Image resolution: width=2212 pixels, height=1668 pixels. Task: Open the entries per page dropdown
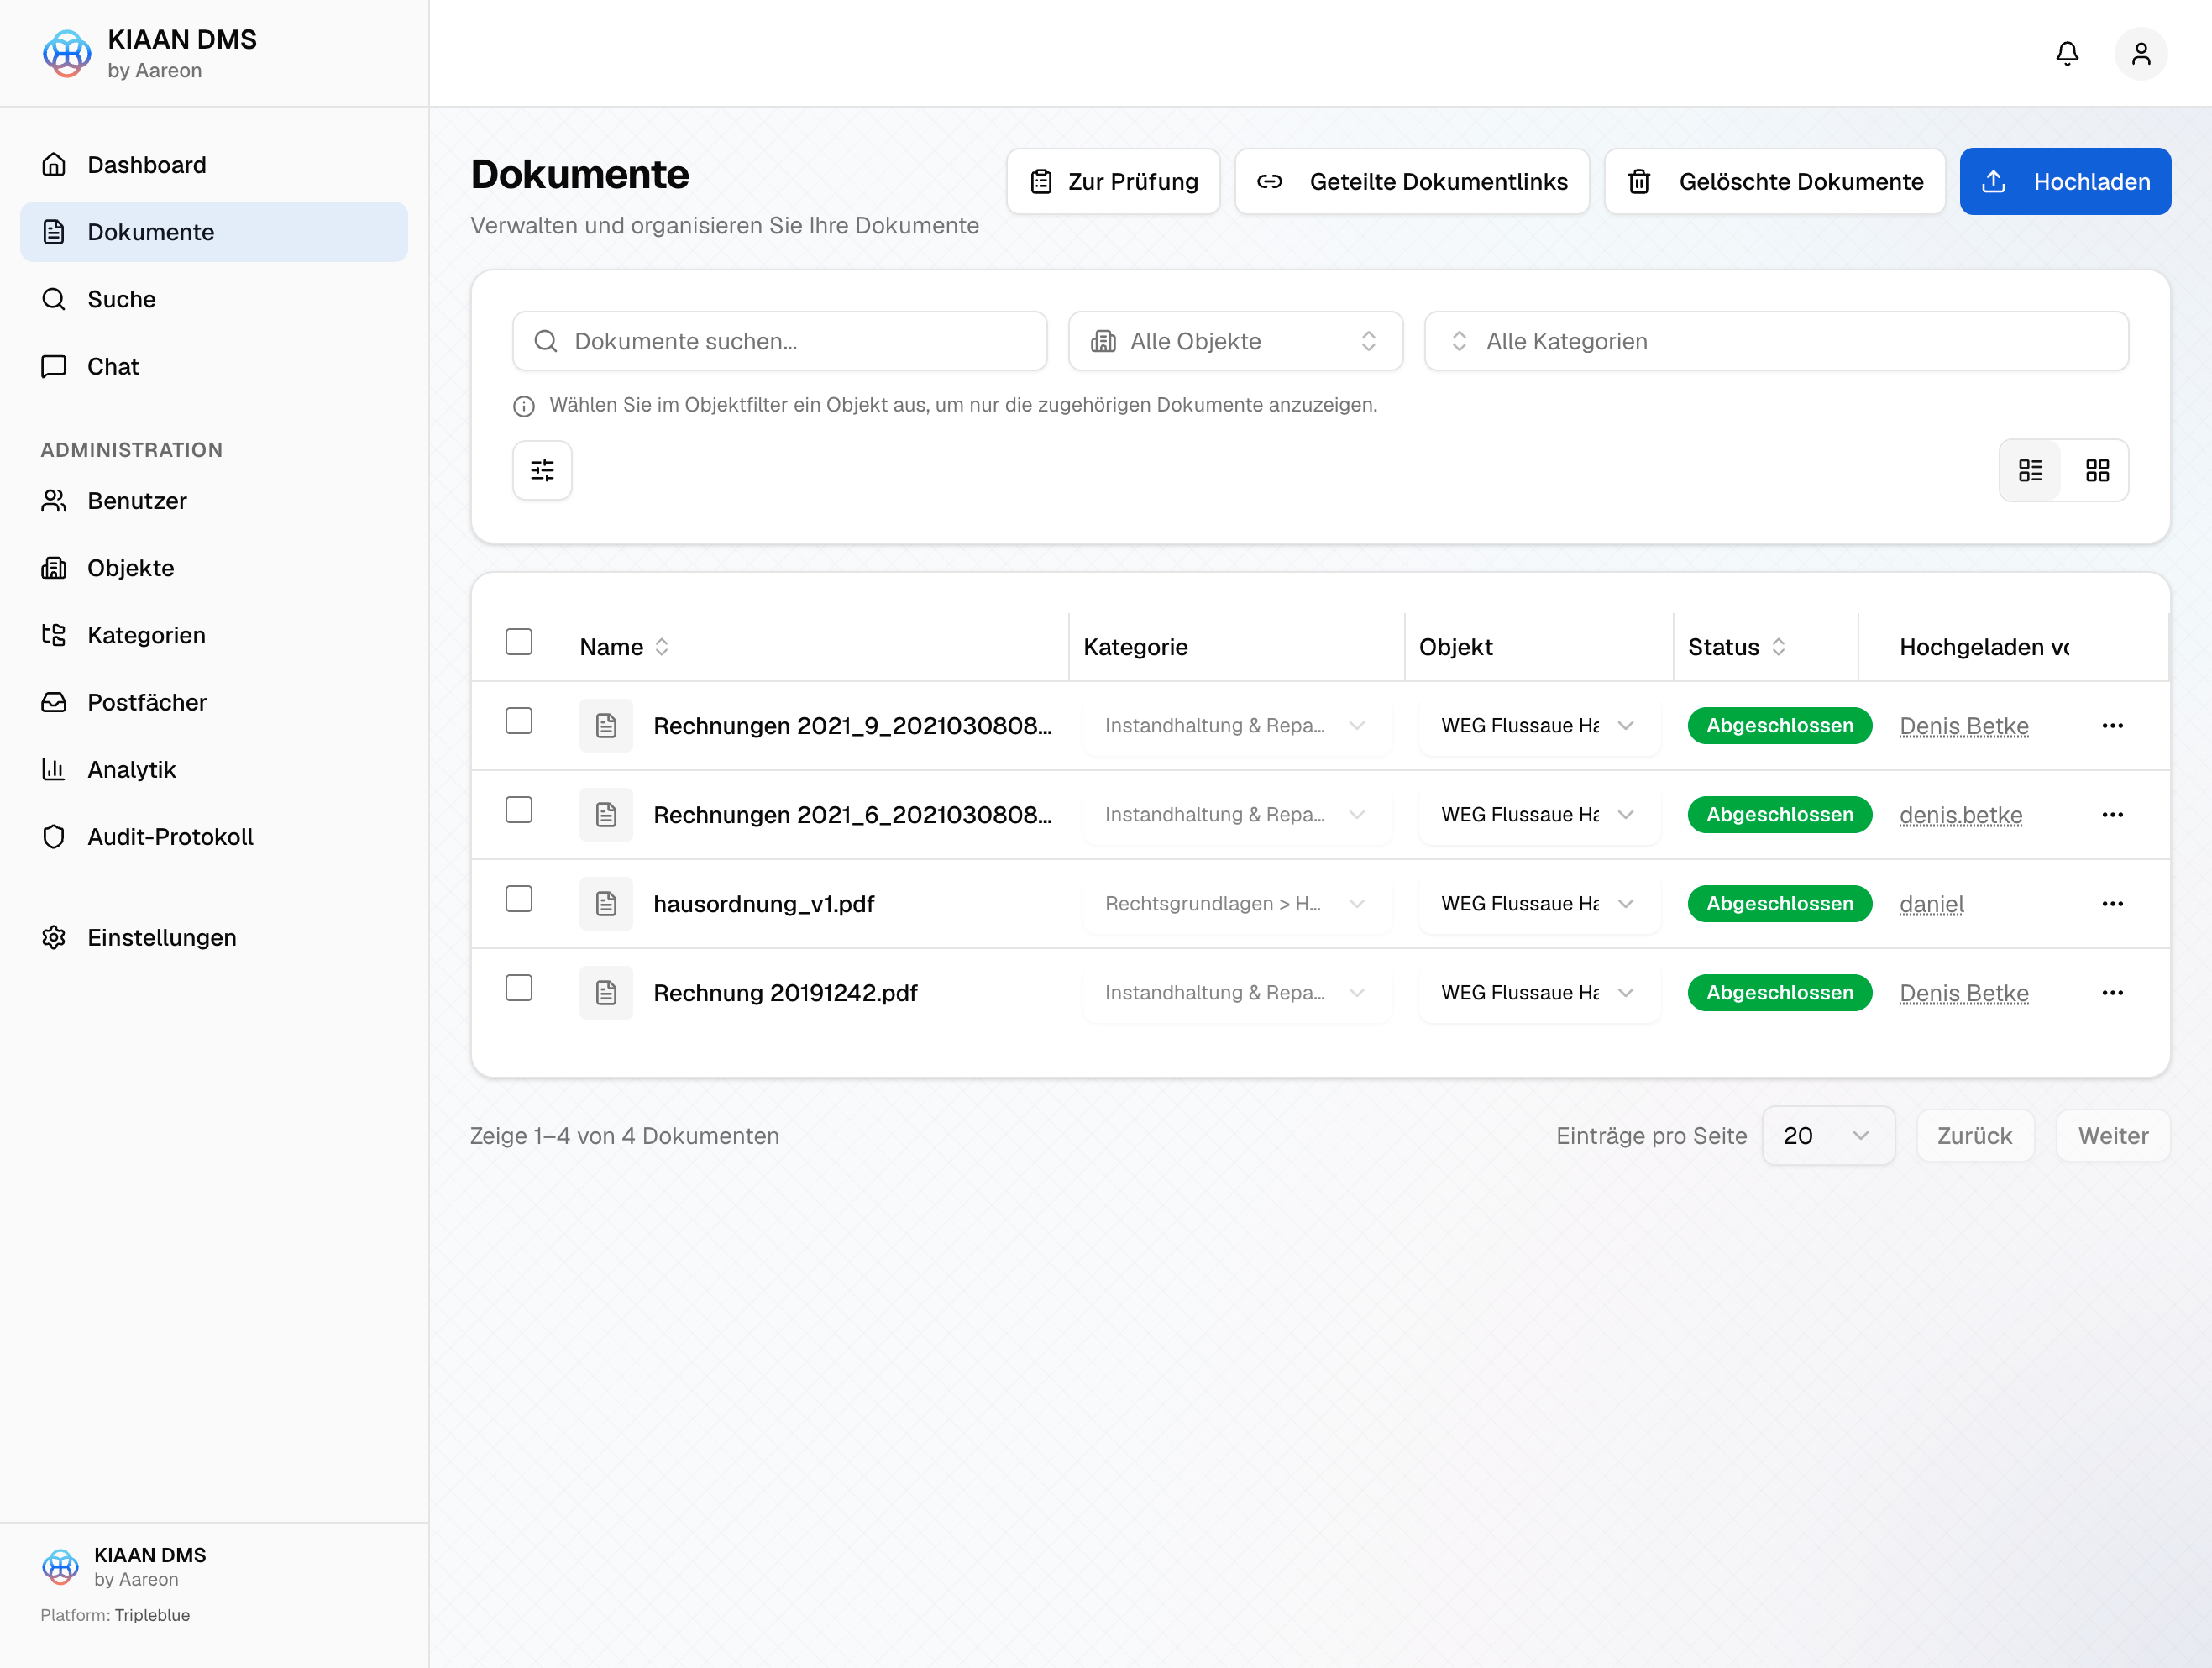click(x=1827, y=1136)
